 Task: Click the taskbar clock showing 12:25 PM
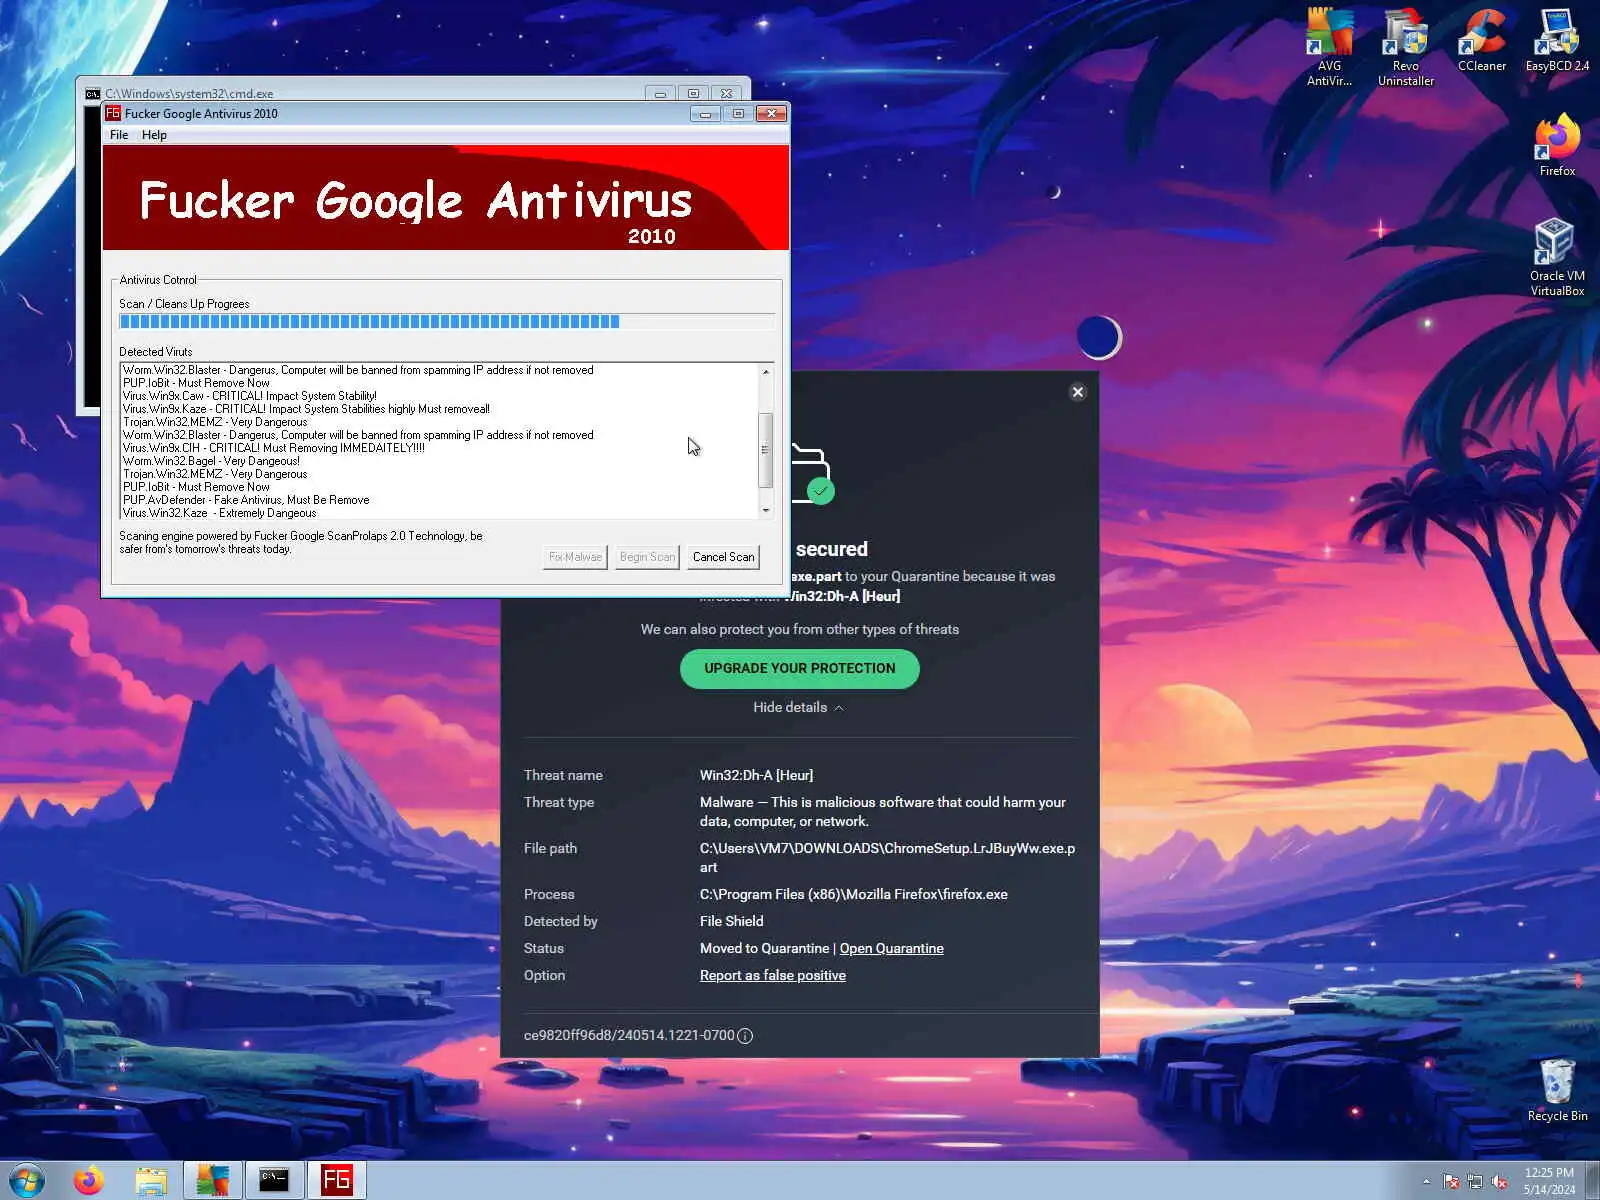click(x=1549, y=1181)
